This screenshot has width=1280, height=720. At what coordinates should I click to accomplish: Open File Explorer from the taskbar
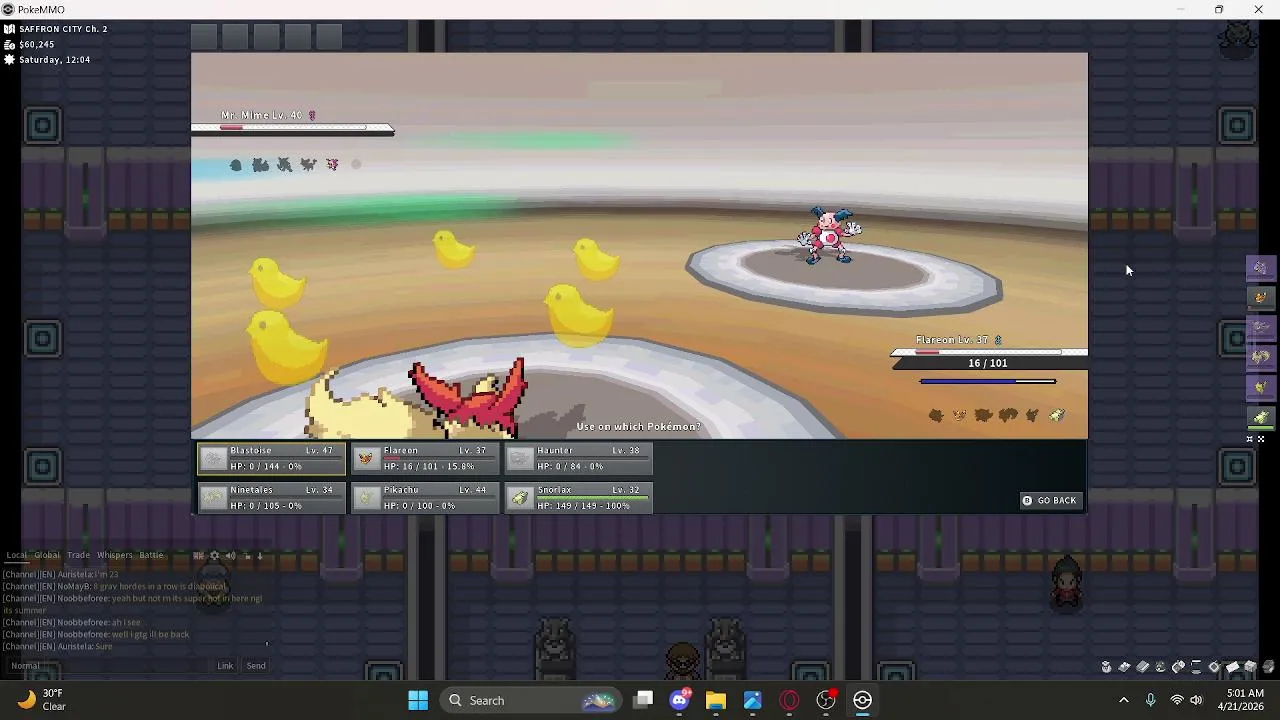tap(716, 700)
